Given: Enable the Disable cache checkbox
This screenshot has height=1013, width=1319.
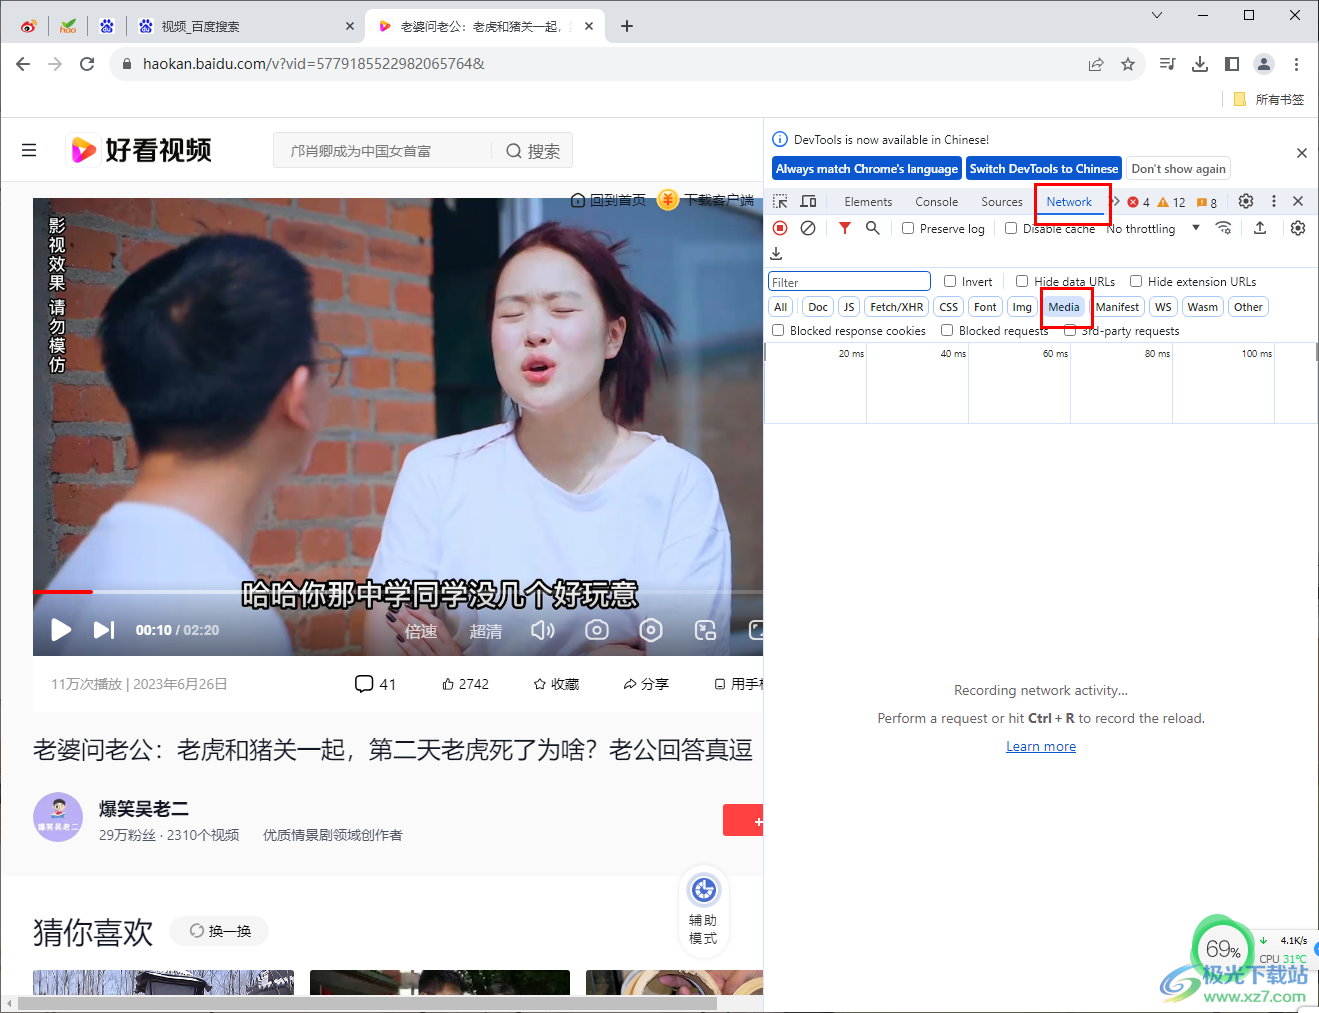Looking at the screenshot, I should (x=1011, y=228).
